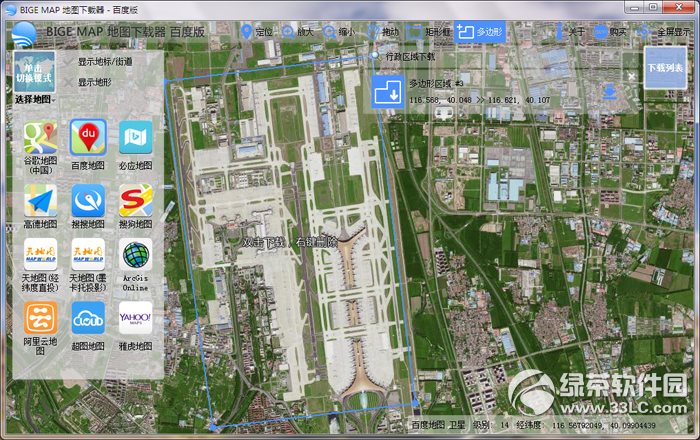Select the Aliyun Maps orange icon
Image resolution: width=700 pixels, height=440 pixels.
point(41,318)
